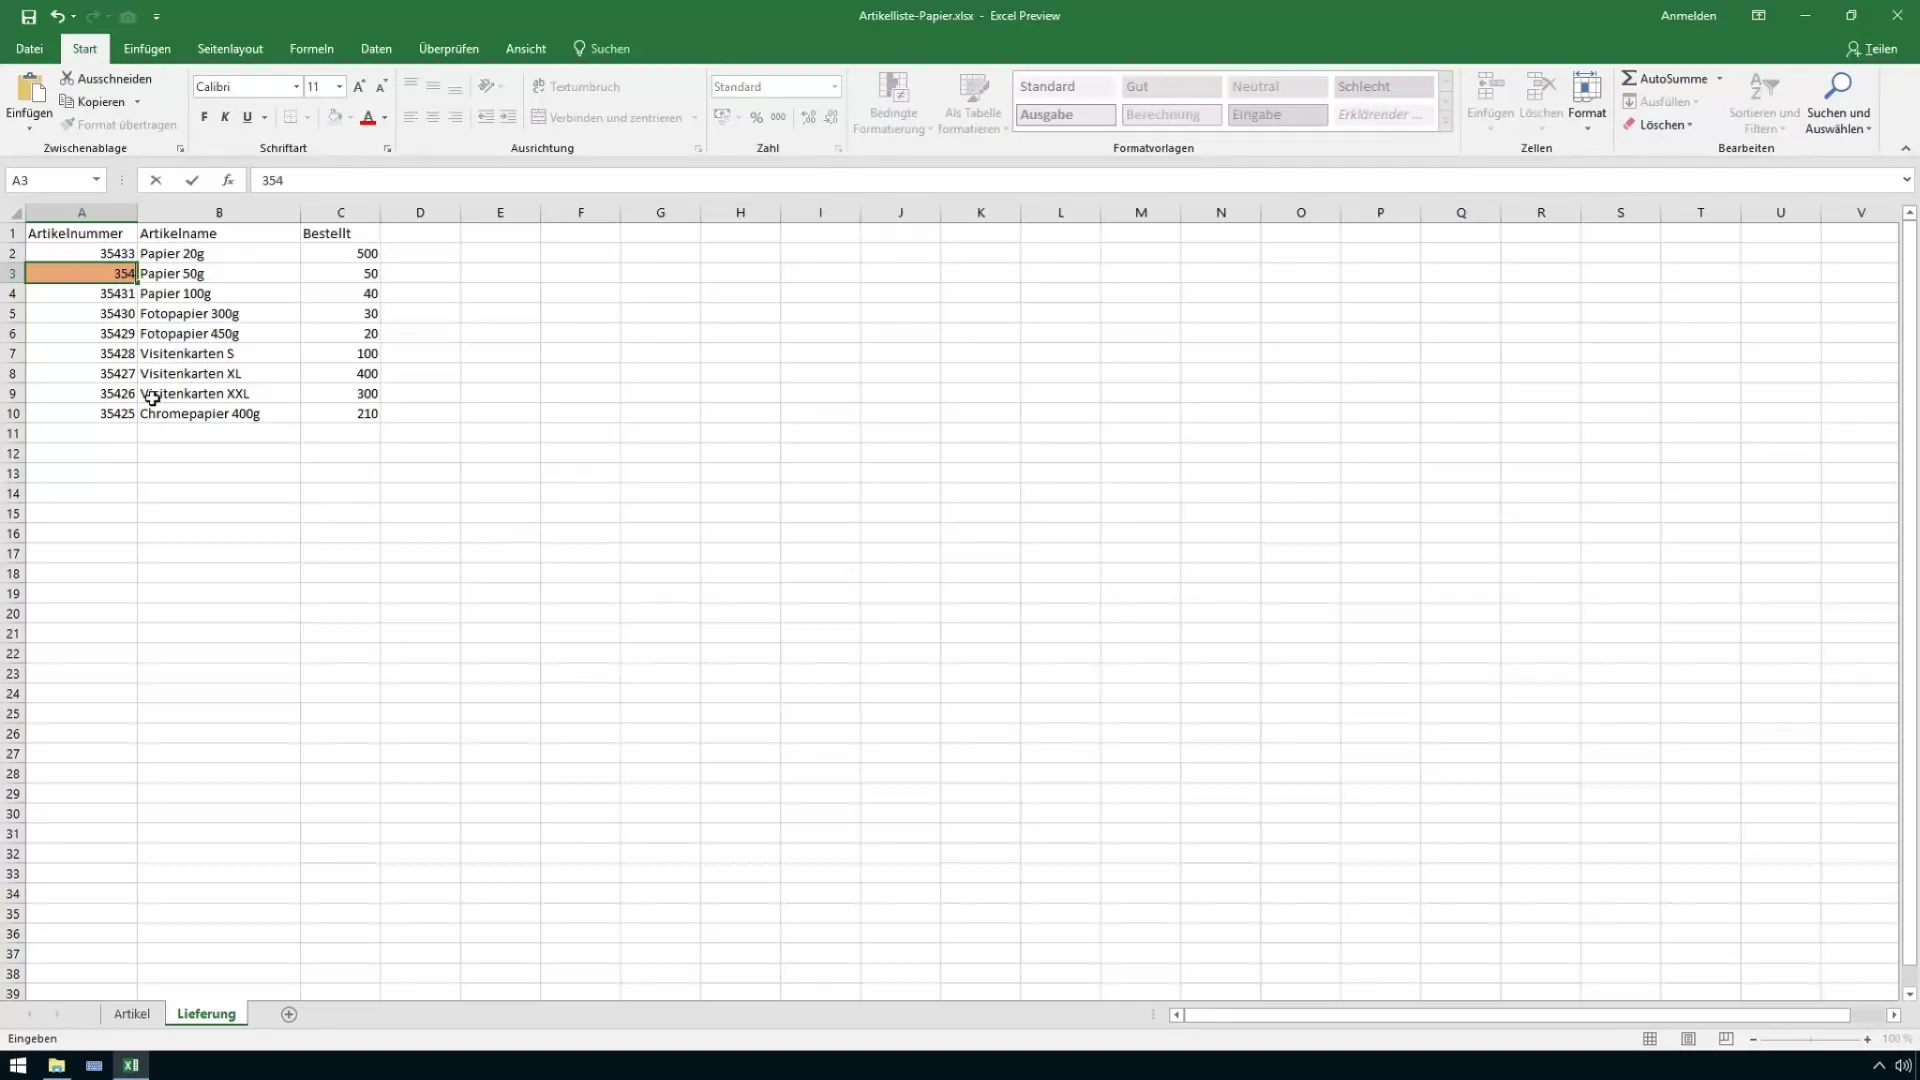
Task: Click cell A3 input field showing 354
Action: tap(80, 273)
